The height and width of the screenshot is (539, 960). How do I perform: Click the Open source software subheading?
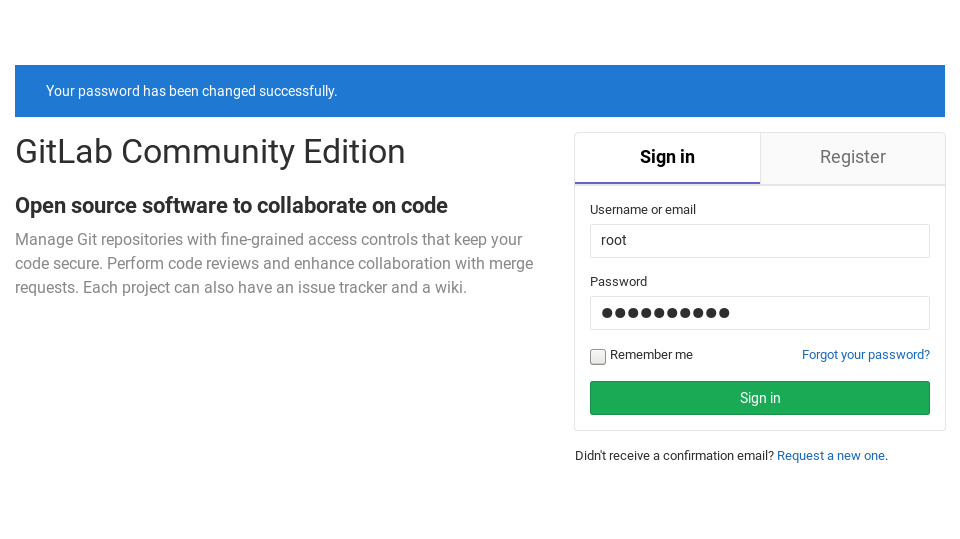231,206
